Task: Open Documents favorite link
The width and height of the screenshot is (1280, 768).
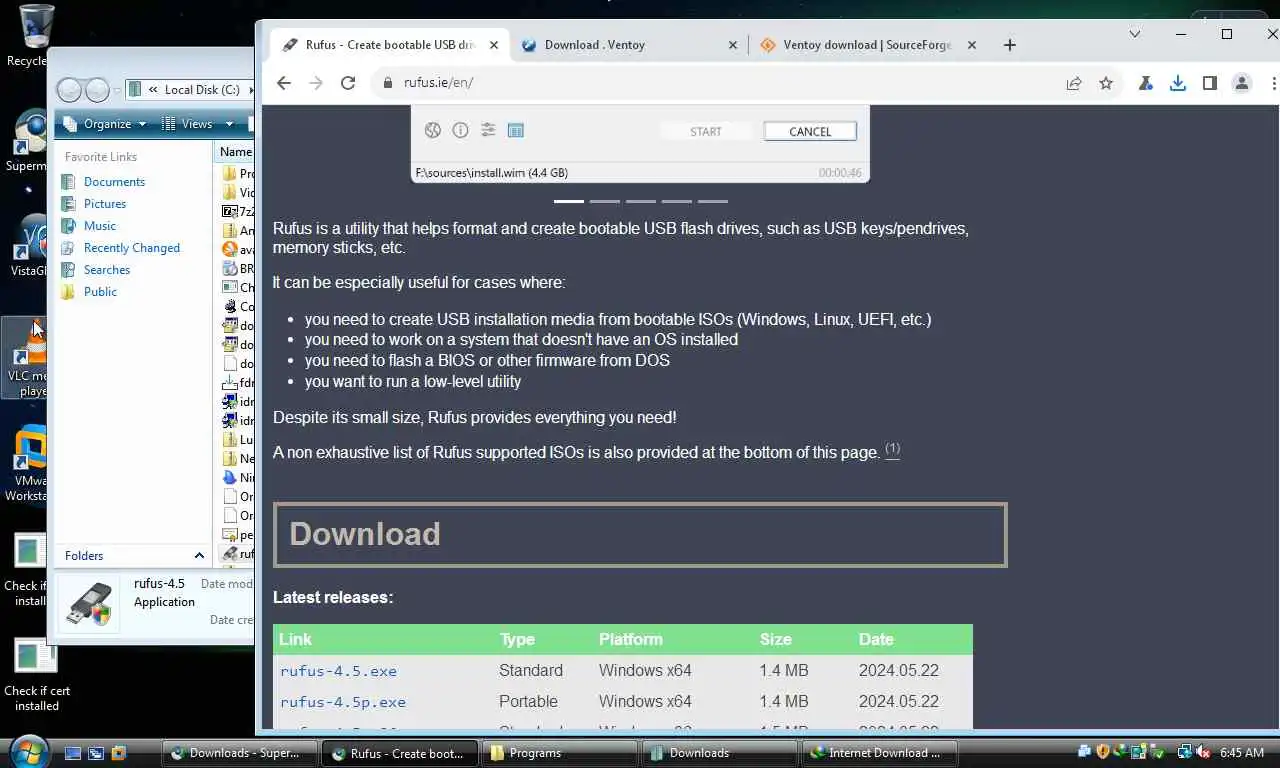Action: click(x=114, y=182)
